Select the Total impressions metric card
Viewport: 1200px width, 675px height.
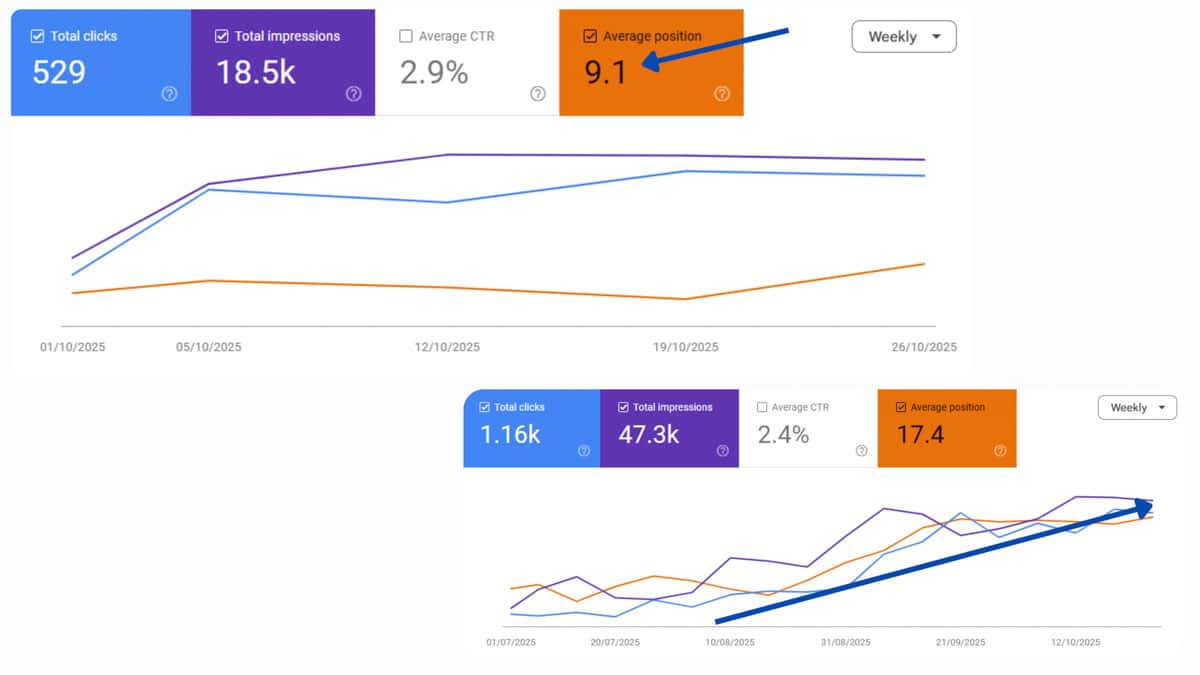(283, 62)
